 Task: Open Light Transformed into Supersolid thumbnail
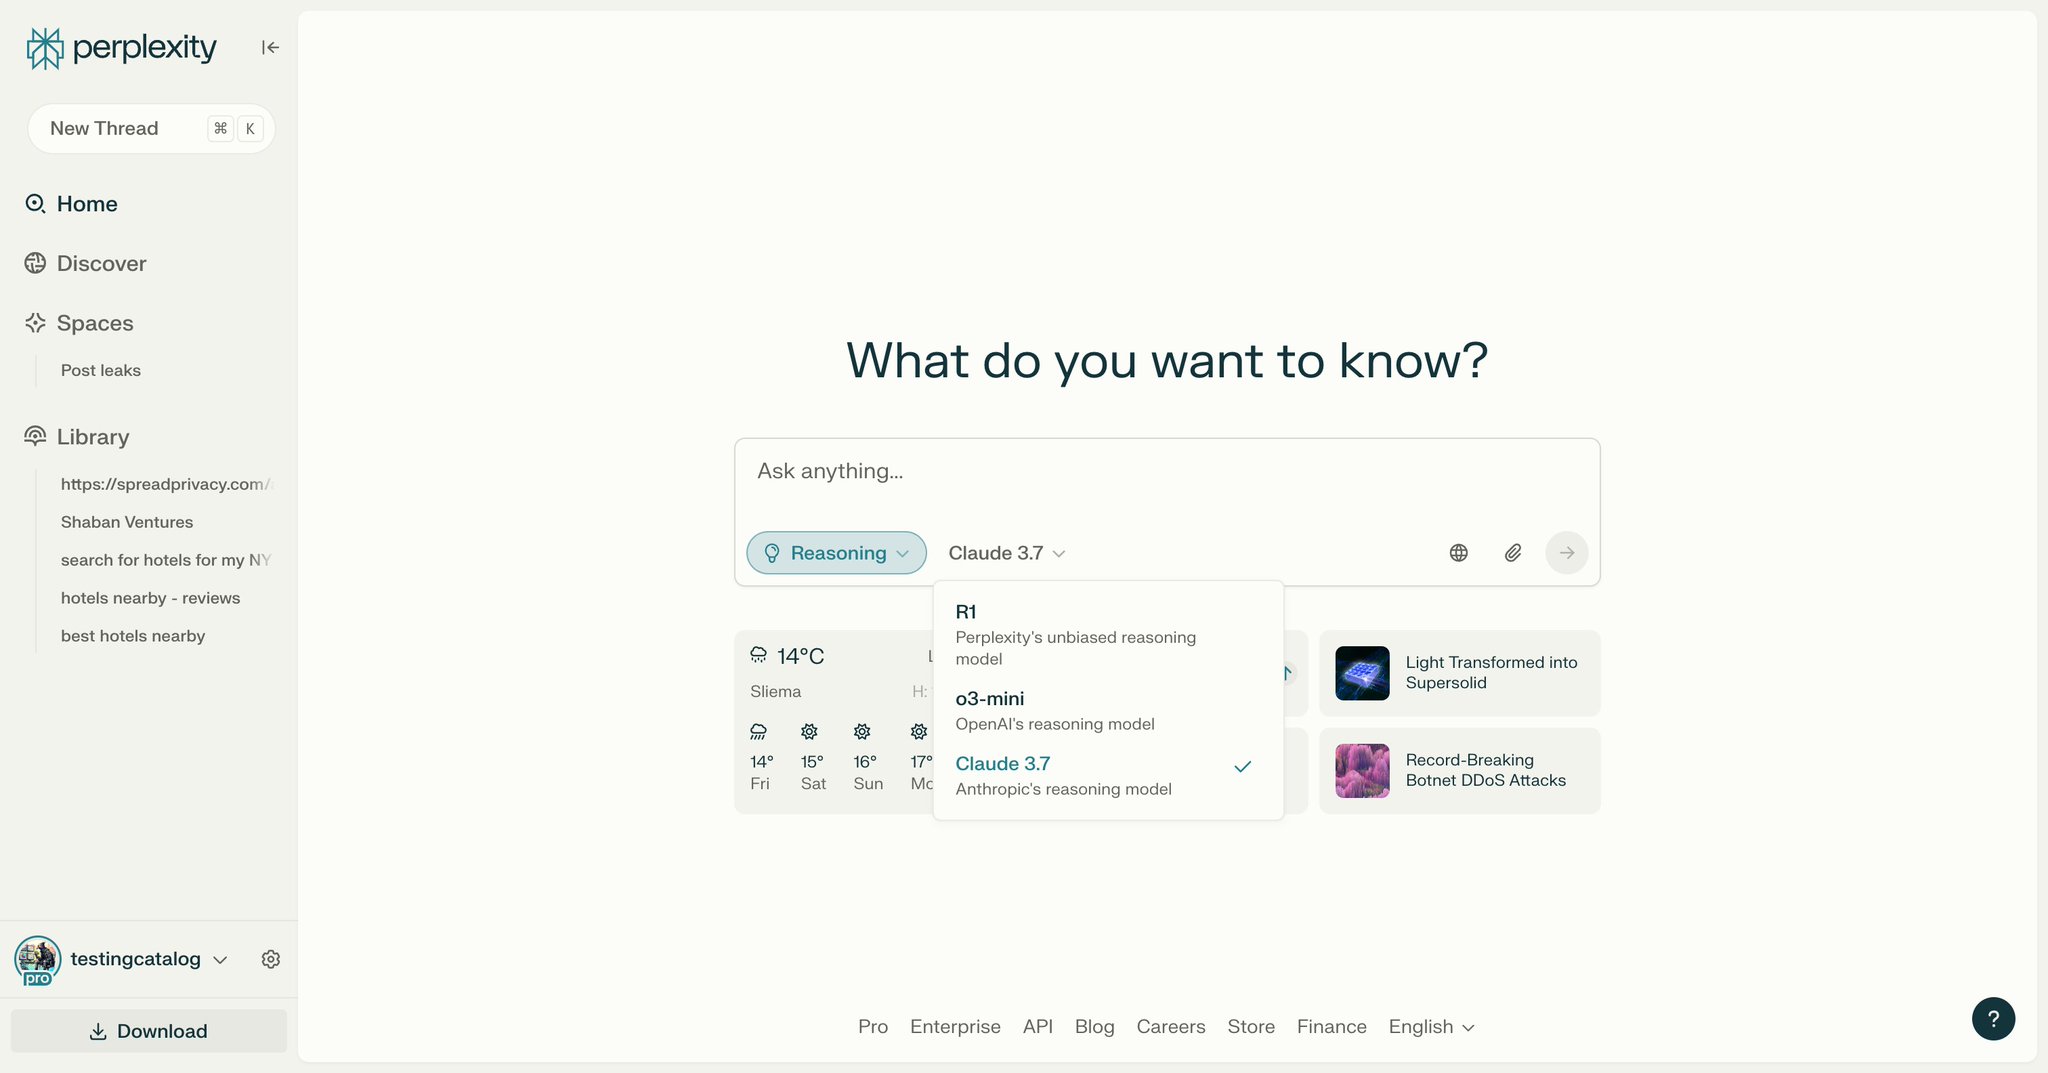pyautogui.click(x=1362, y=673)
